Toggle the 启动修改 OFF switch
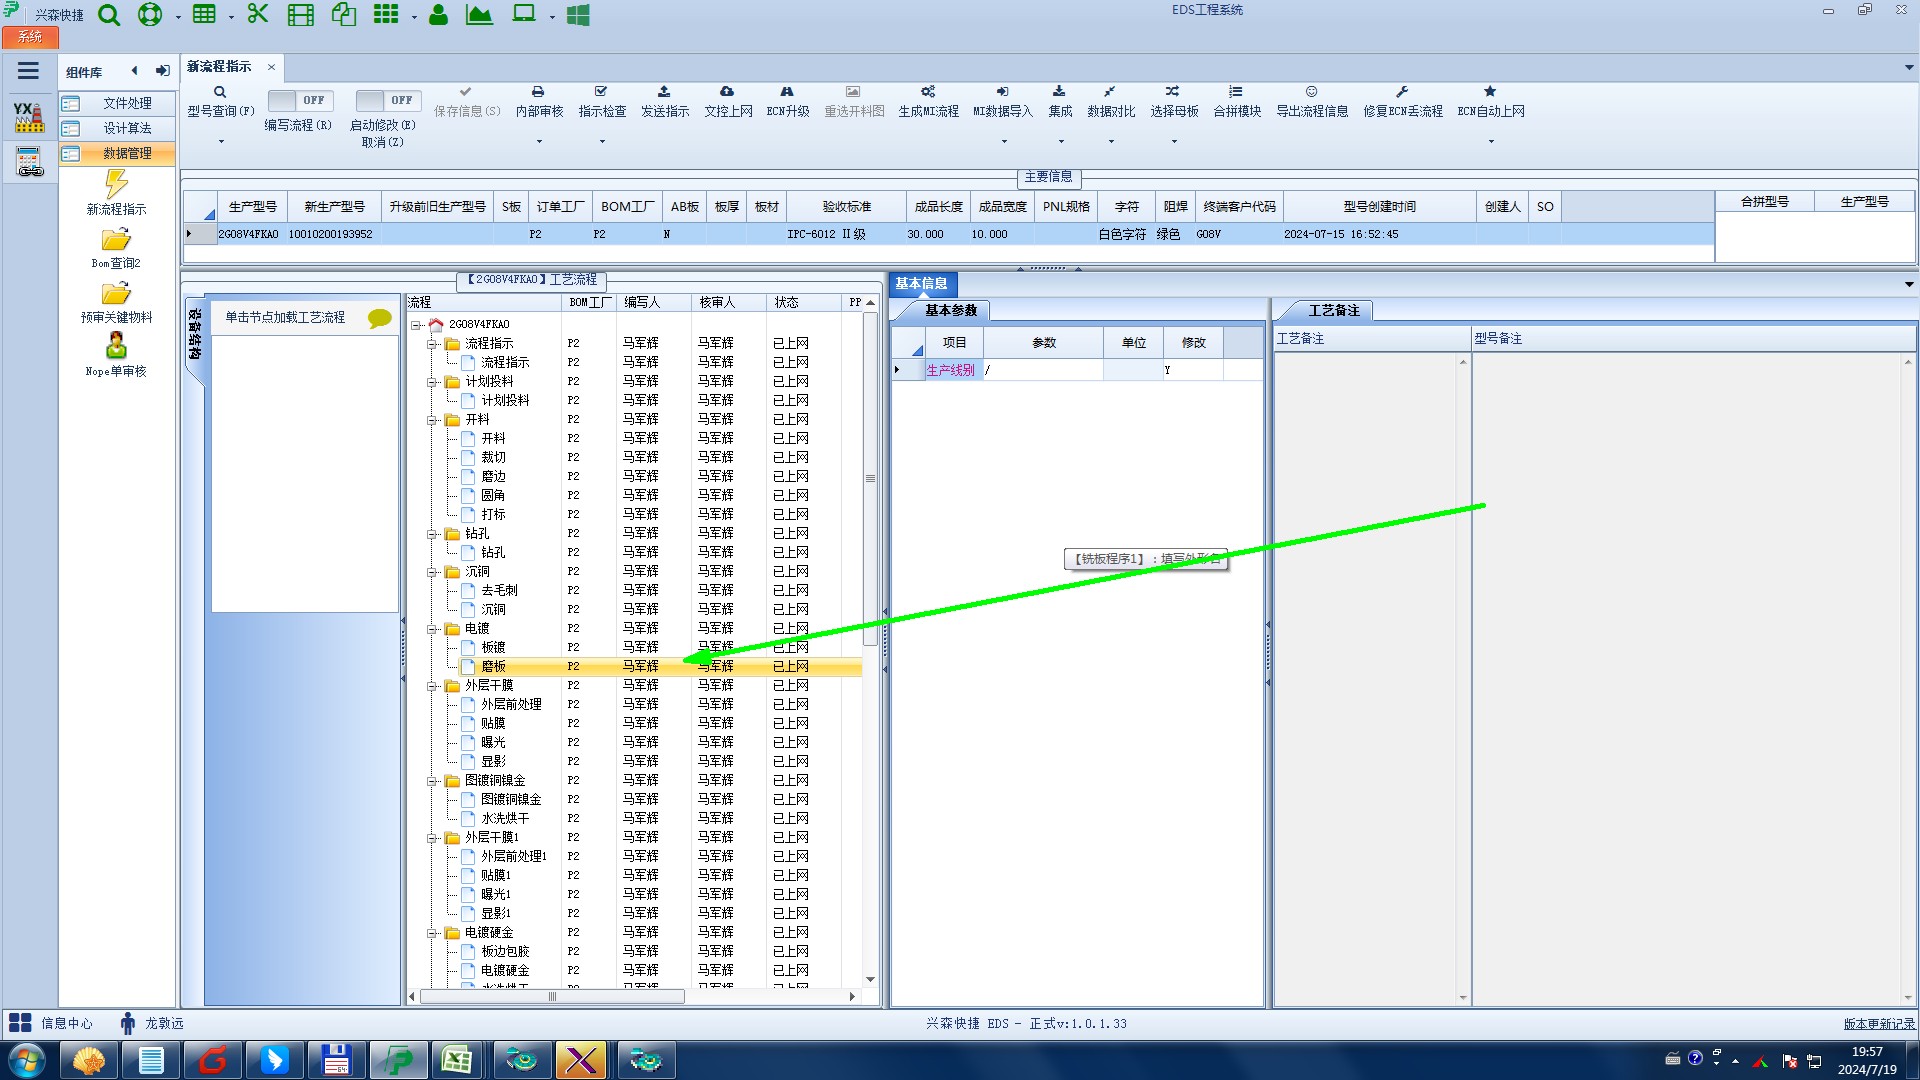 pos(387,100)
